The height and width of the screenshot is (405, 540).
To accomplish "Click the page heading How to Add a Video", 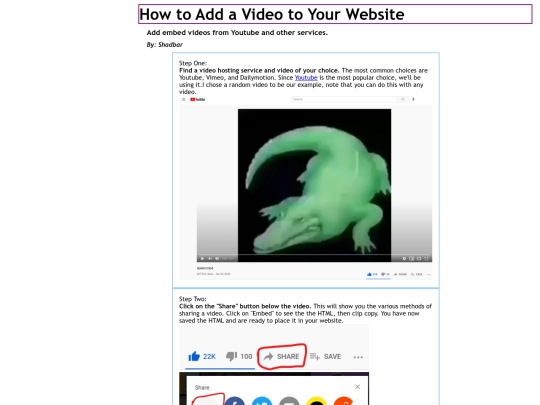I will pos(272,14).
